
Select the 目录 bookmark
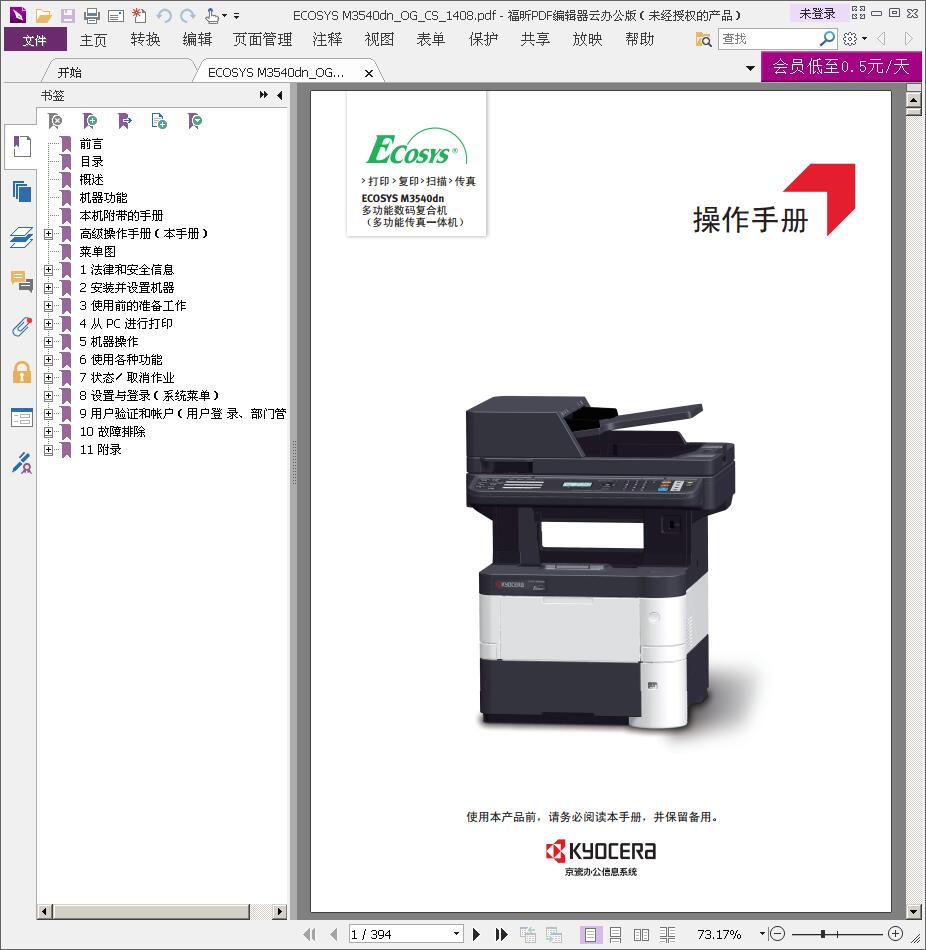[92, 162]
